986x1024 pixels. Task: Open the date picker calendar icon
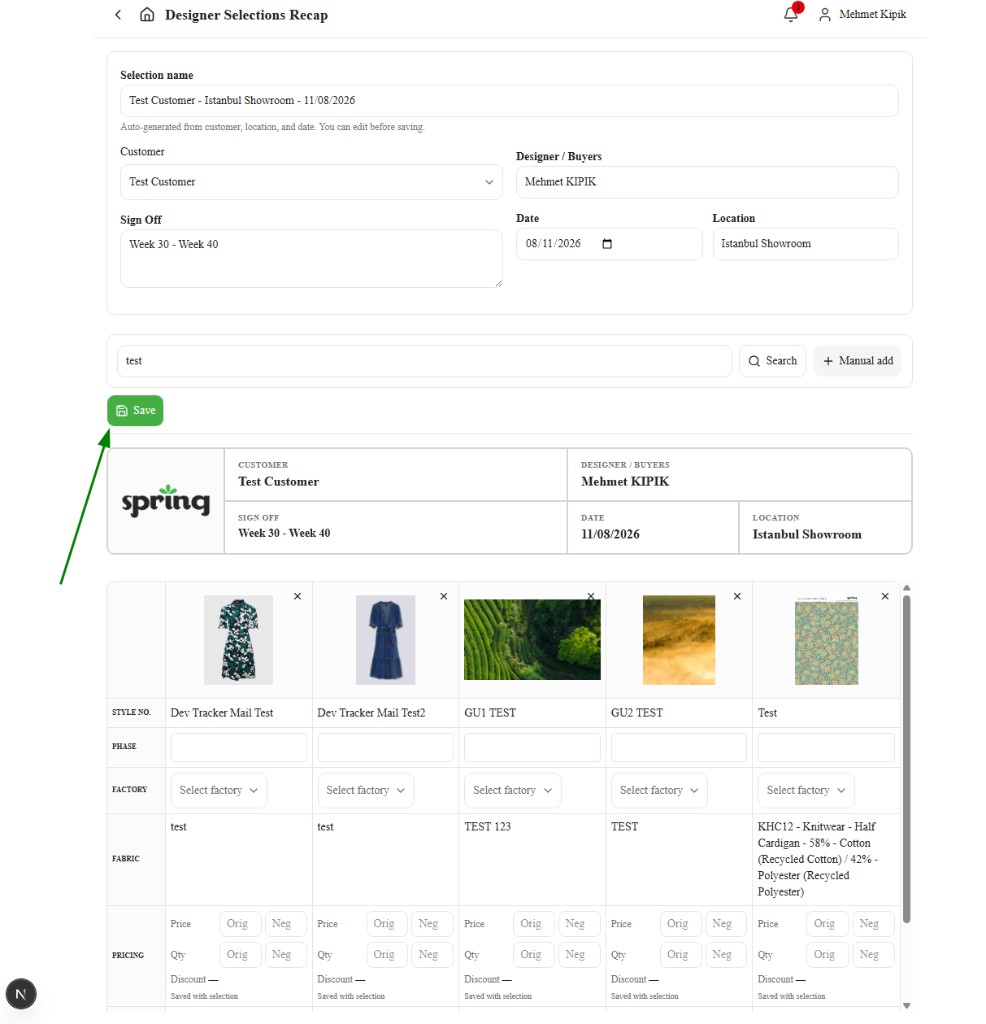coord(607,244)
